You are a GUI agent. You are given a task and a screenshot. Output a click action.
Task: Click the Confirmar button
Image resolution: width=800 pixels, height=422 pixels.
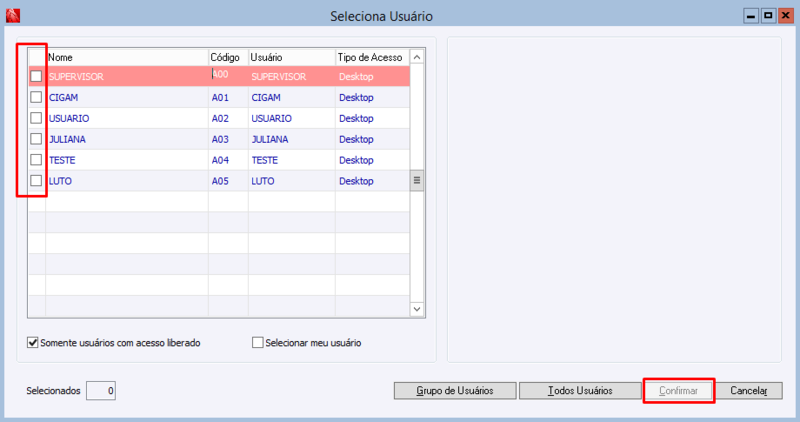679,391
